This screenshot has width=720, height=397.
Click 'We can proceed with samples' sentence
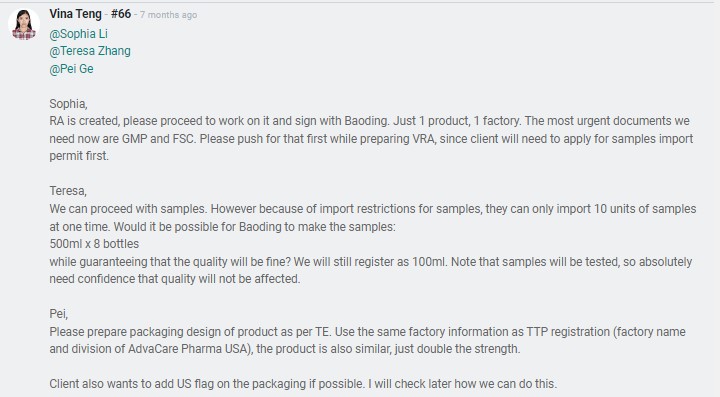[x=128, y=209]
